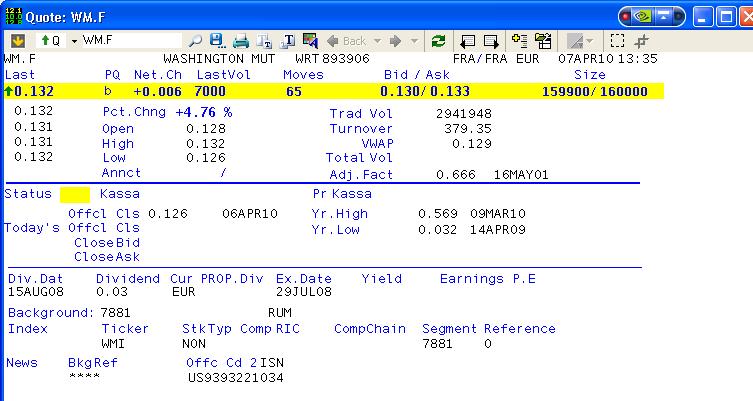Click the Trad Vol value 2941948

tap(463, 114)
